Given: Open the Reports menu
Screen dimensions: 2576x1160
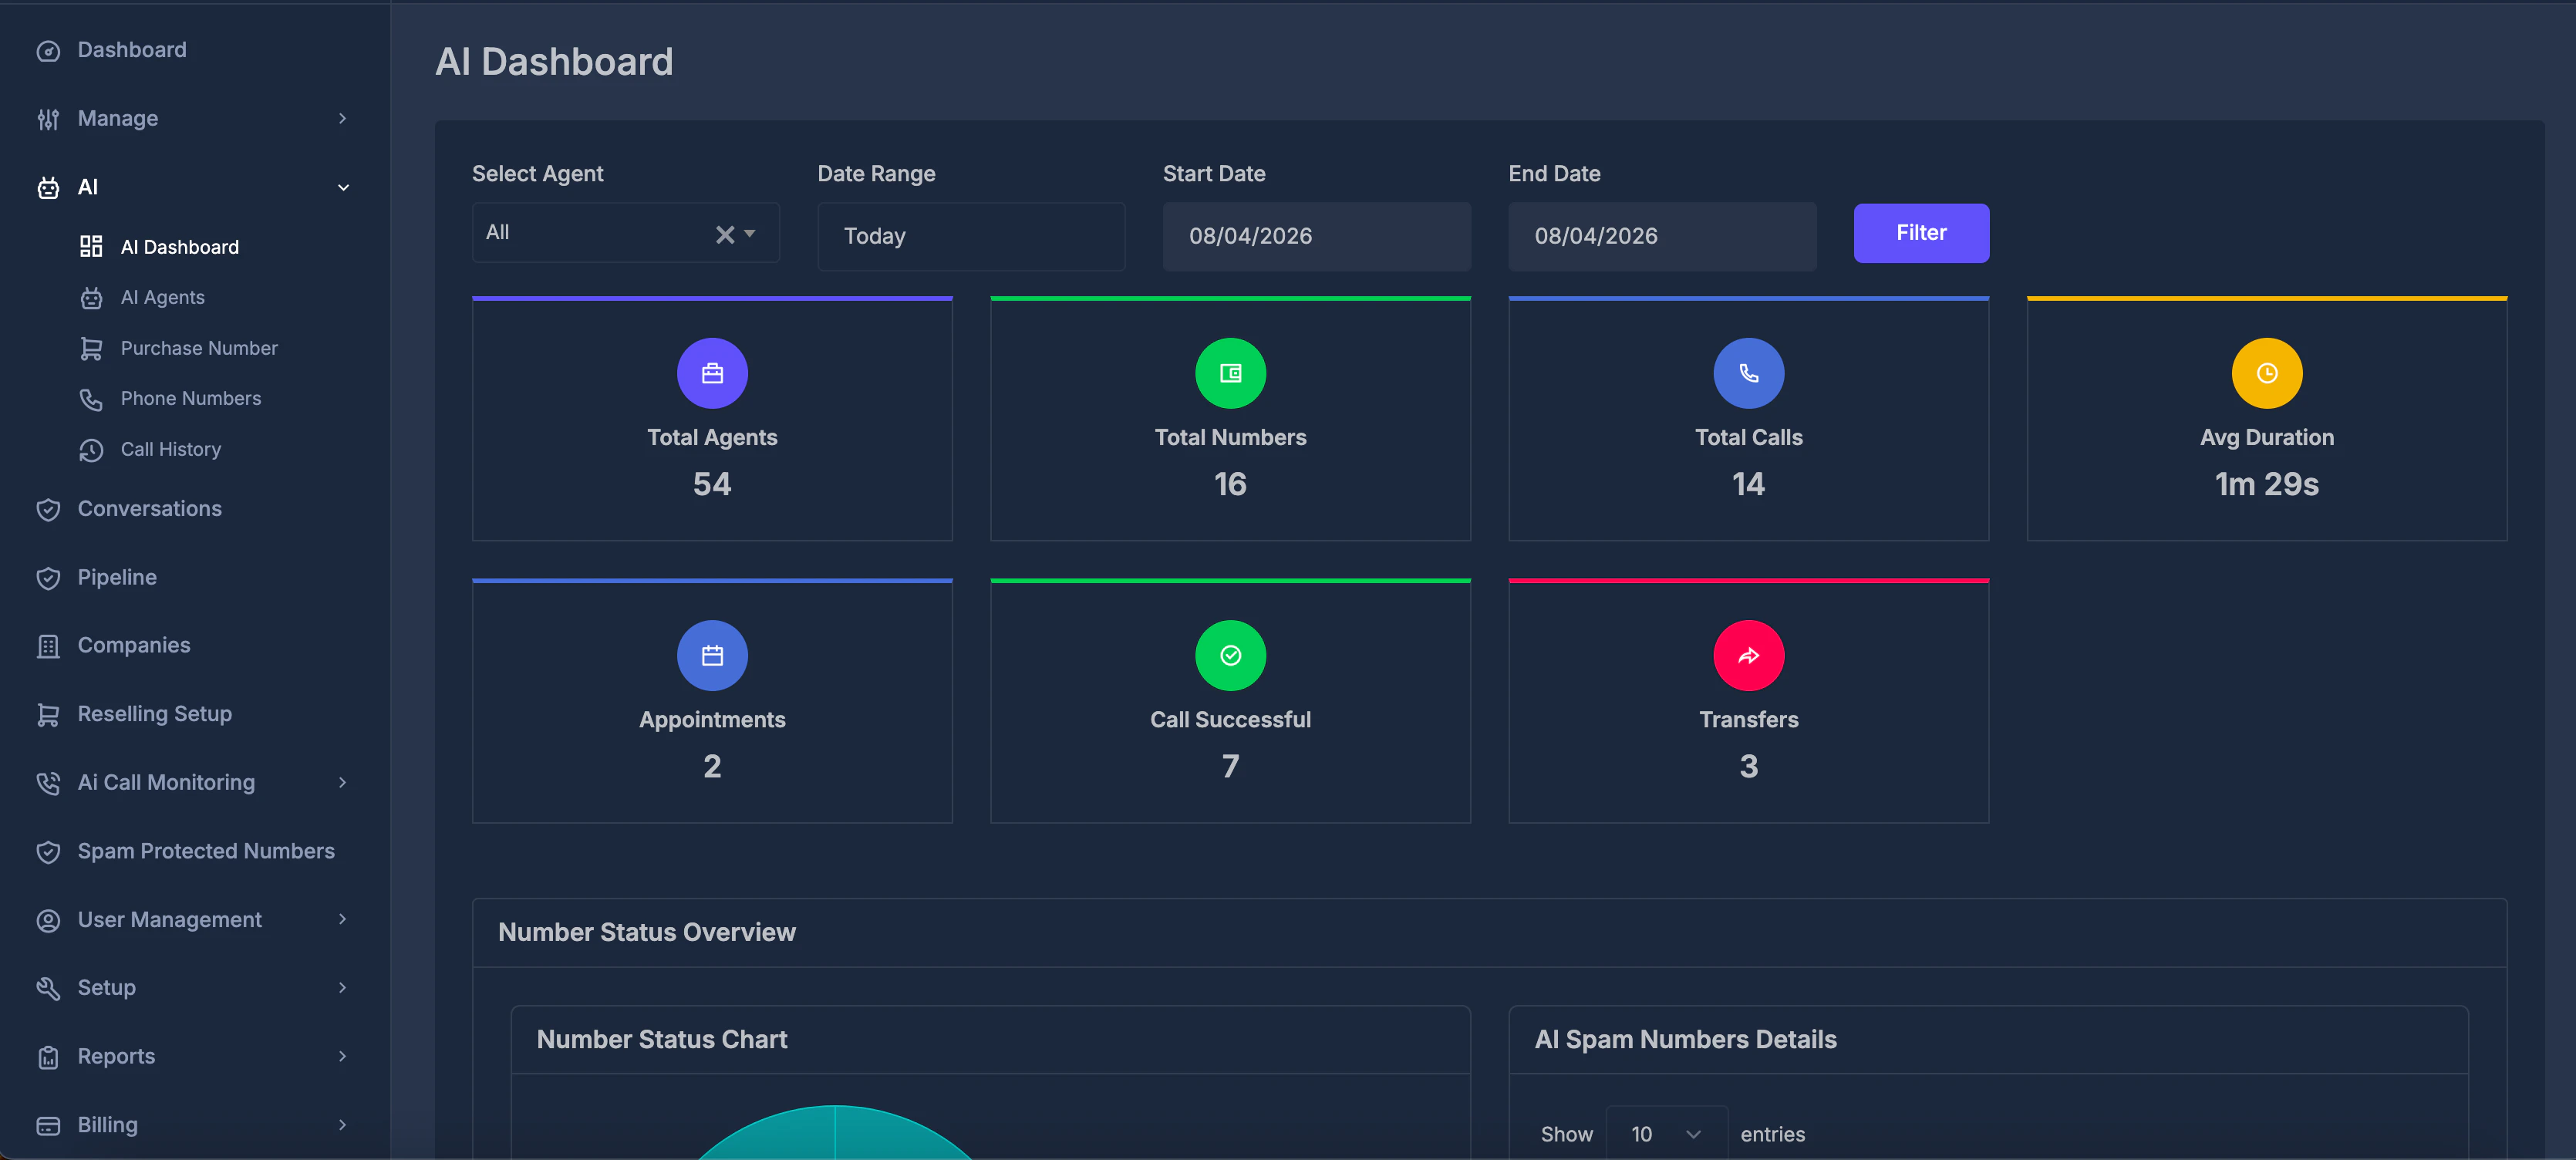Looking at the screenshot, I should click(116, 1056).
